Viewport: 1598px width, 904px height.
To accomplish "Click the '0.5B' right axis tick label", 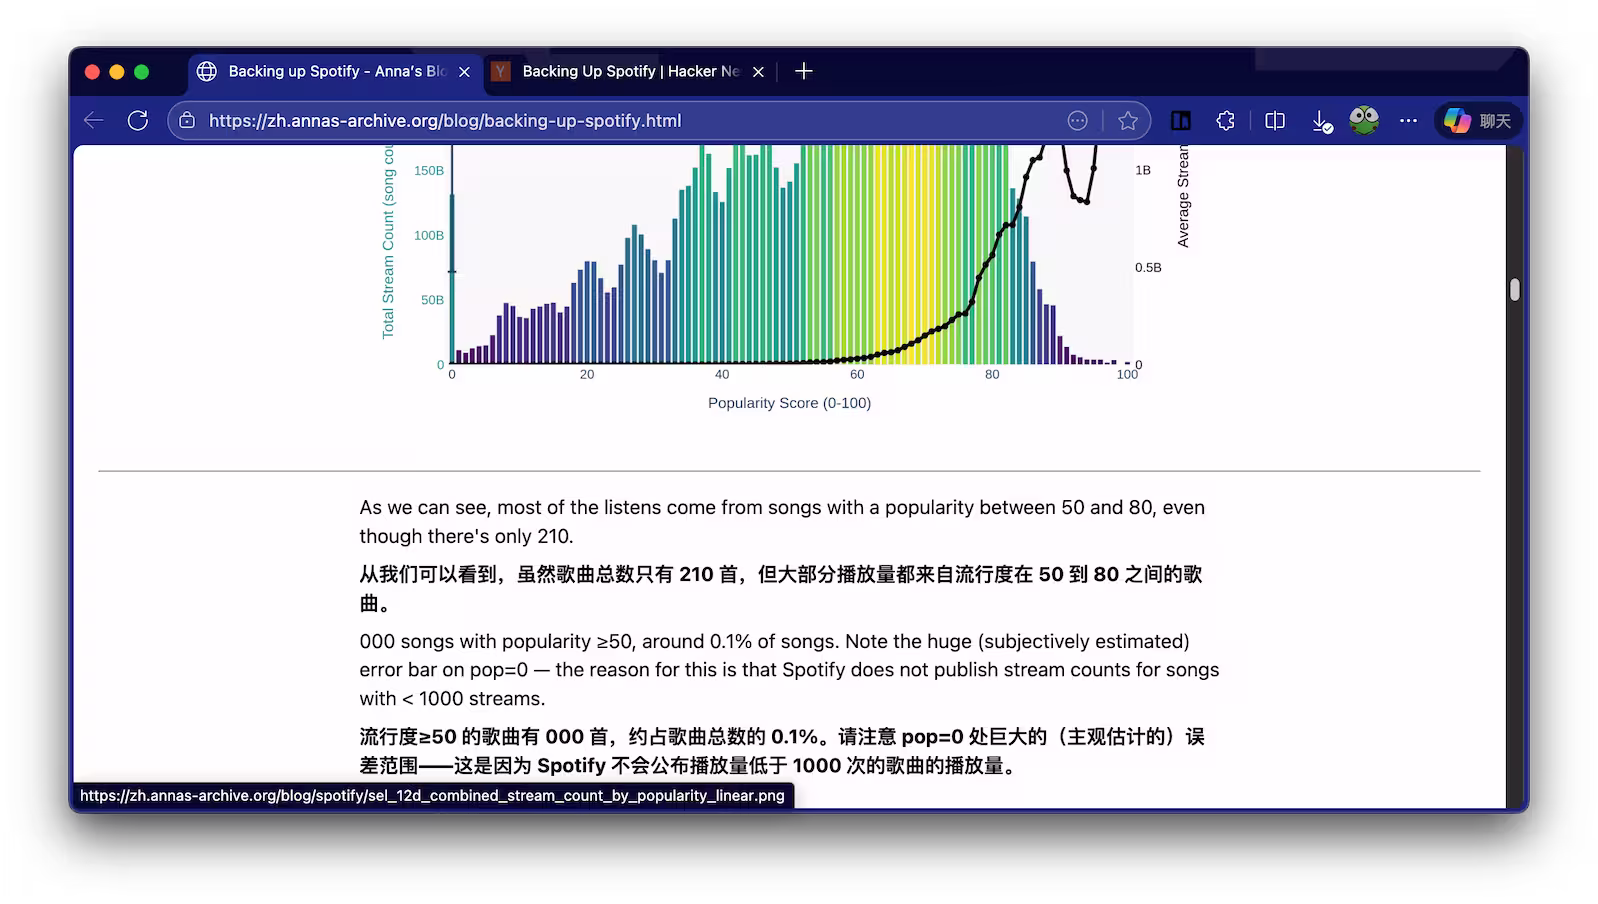I will 1148,268.
